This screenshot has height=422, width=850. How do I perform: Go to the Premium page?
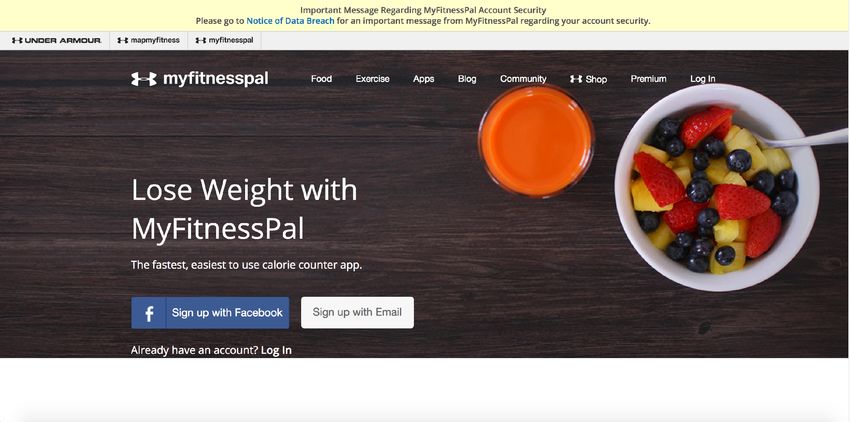648,79
